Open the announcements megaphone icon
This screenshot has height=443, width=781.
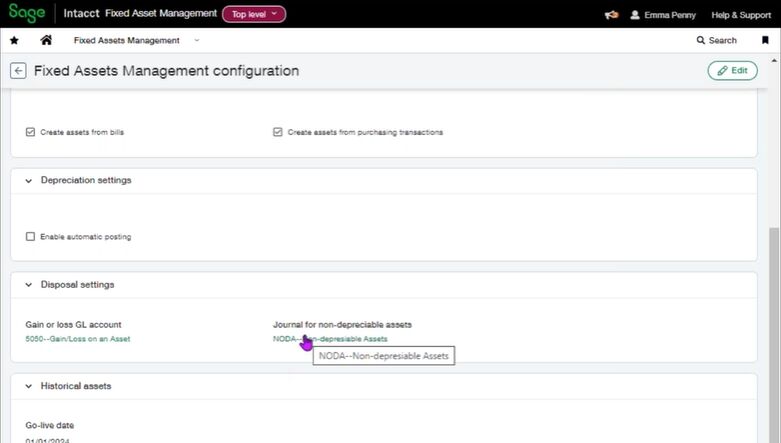coord(612,15)
